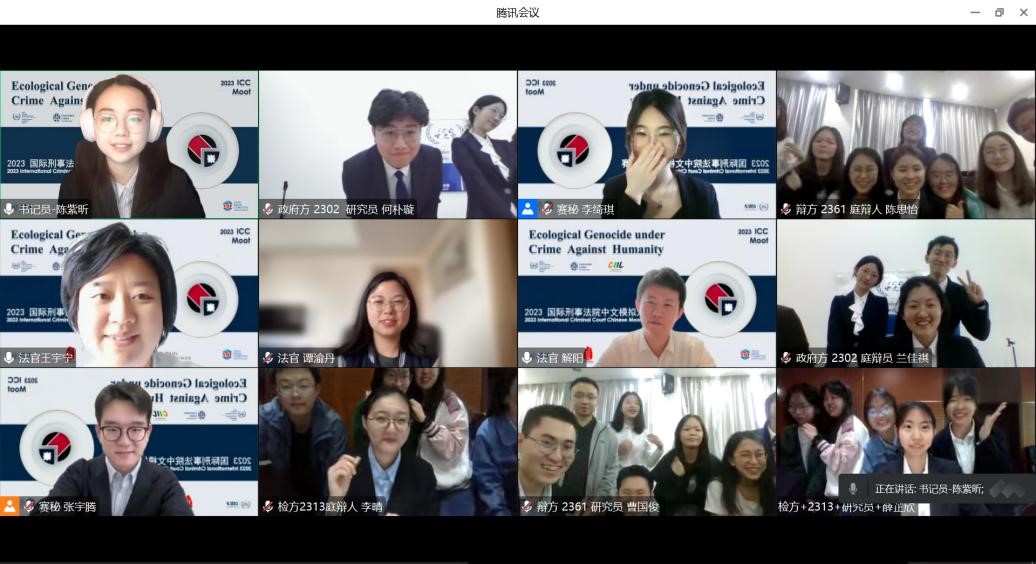Click orange co-host badge on 赛秘 张宇腾 tile
The height and width of the screenshot is (564, 1036).
pyautogui.click(x=9, y=506)
